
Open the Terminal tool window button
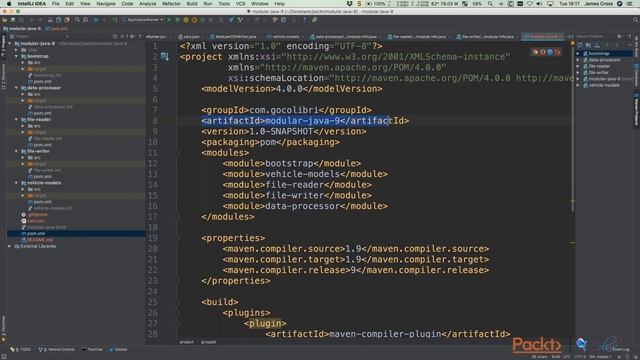click(93, 349)
